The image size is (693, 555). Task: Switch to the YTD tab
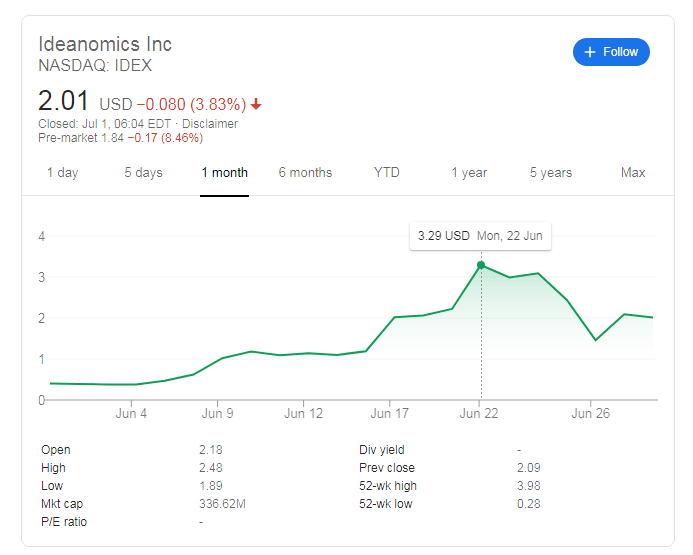pos(387,173)
